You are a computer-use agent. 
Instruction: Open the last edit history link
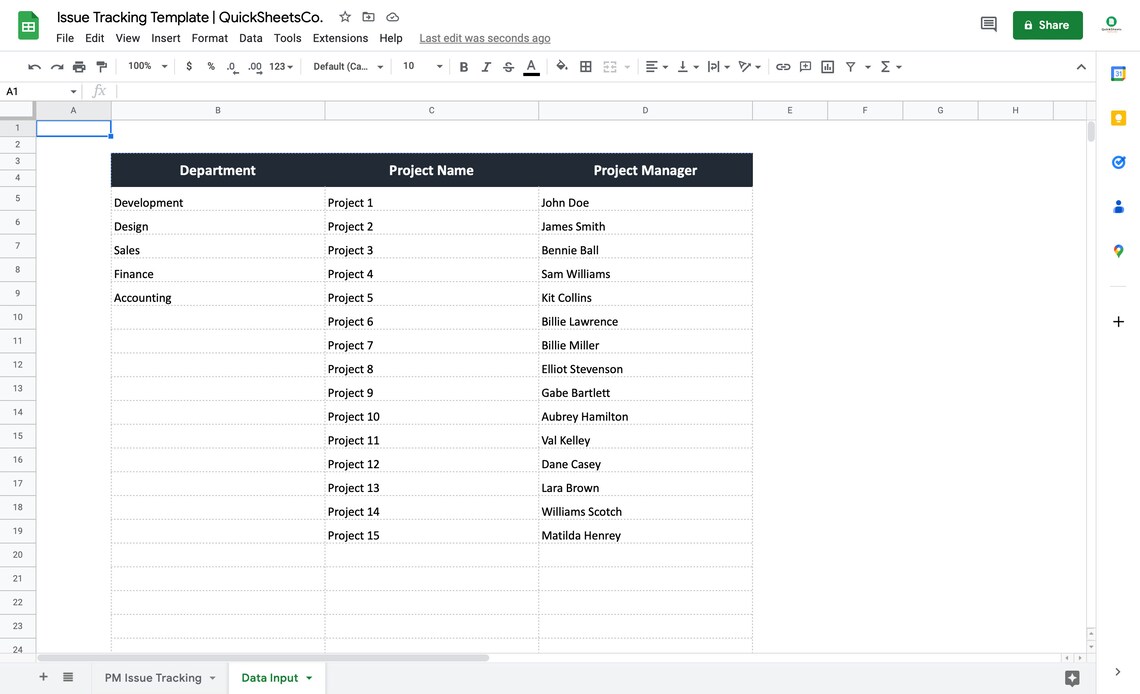pos(484,38)
